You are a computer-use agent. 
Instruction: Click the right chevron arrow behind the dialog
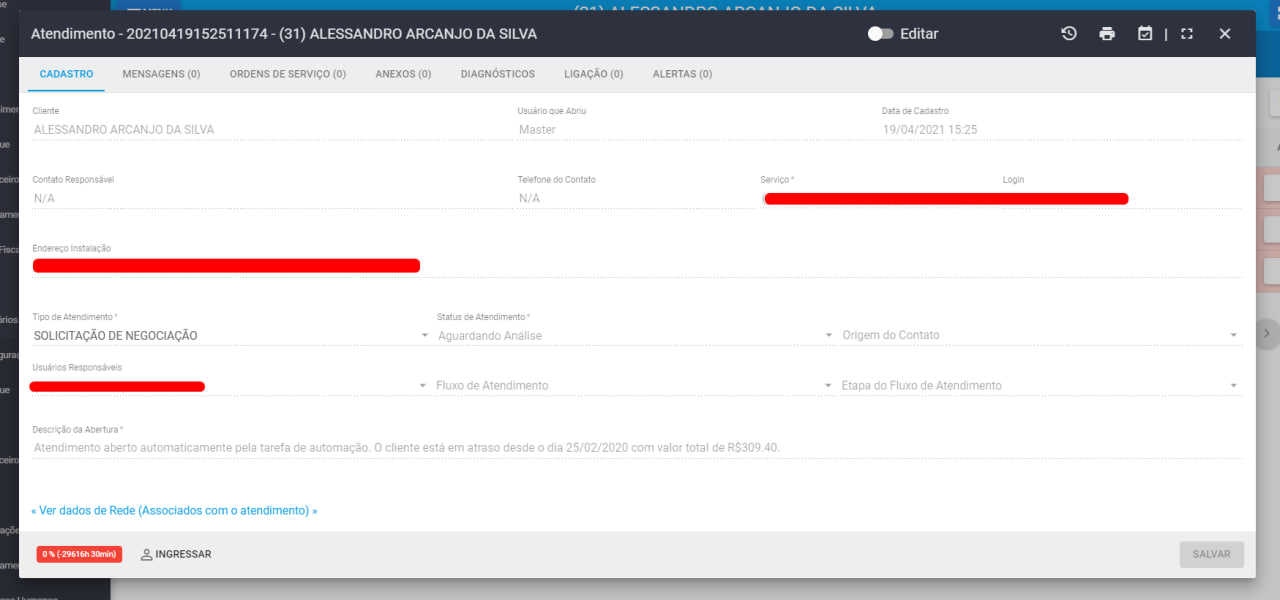click(1268, 333)
